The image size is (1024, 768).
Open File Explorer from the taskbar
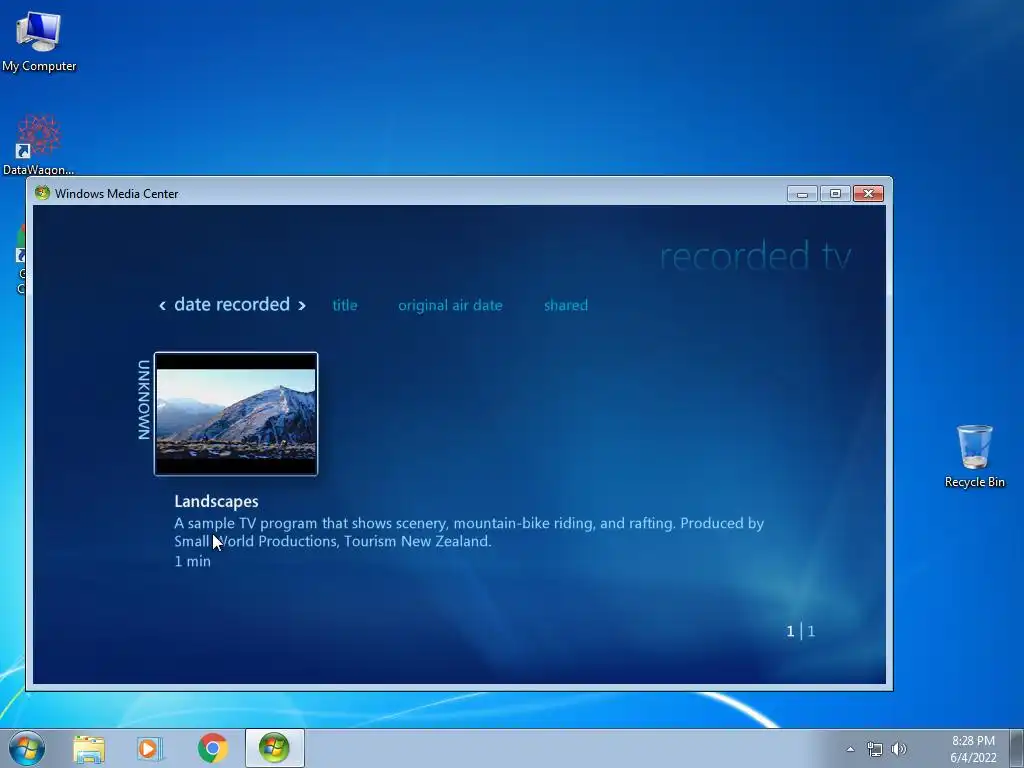pos(89,748)
